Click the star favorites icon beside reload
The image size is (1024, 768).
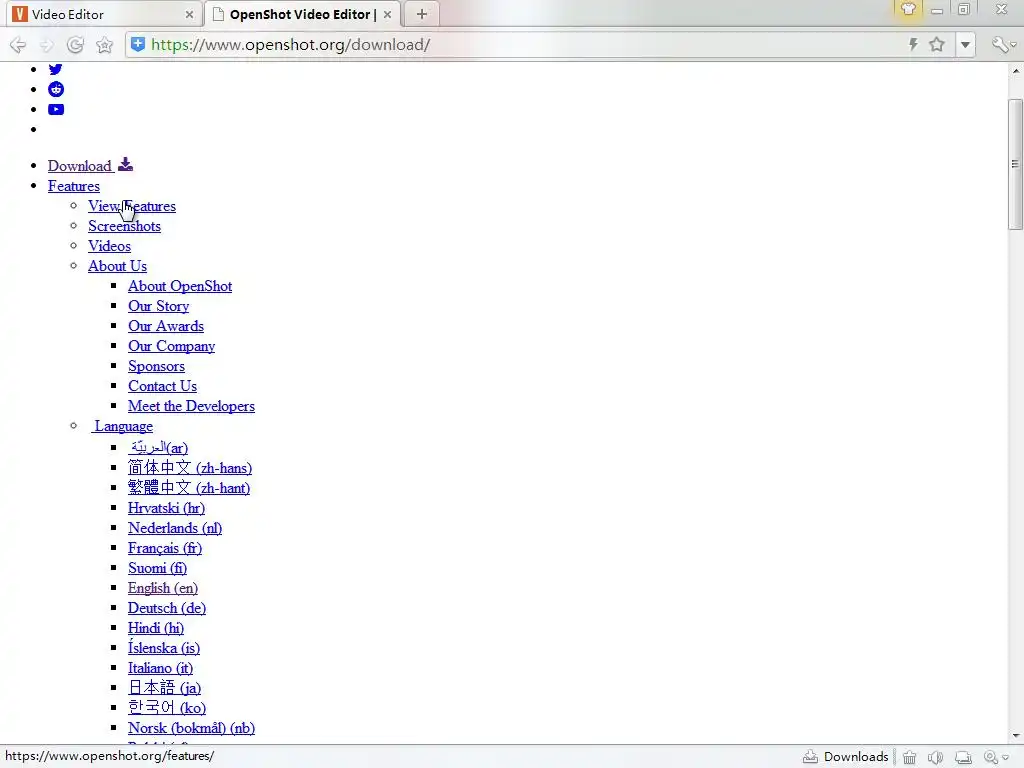(104, 44)
